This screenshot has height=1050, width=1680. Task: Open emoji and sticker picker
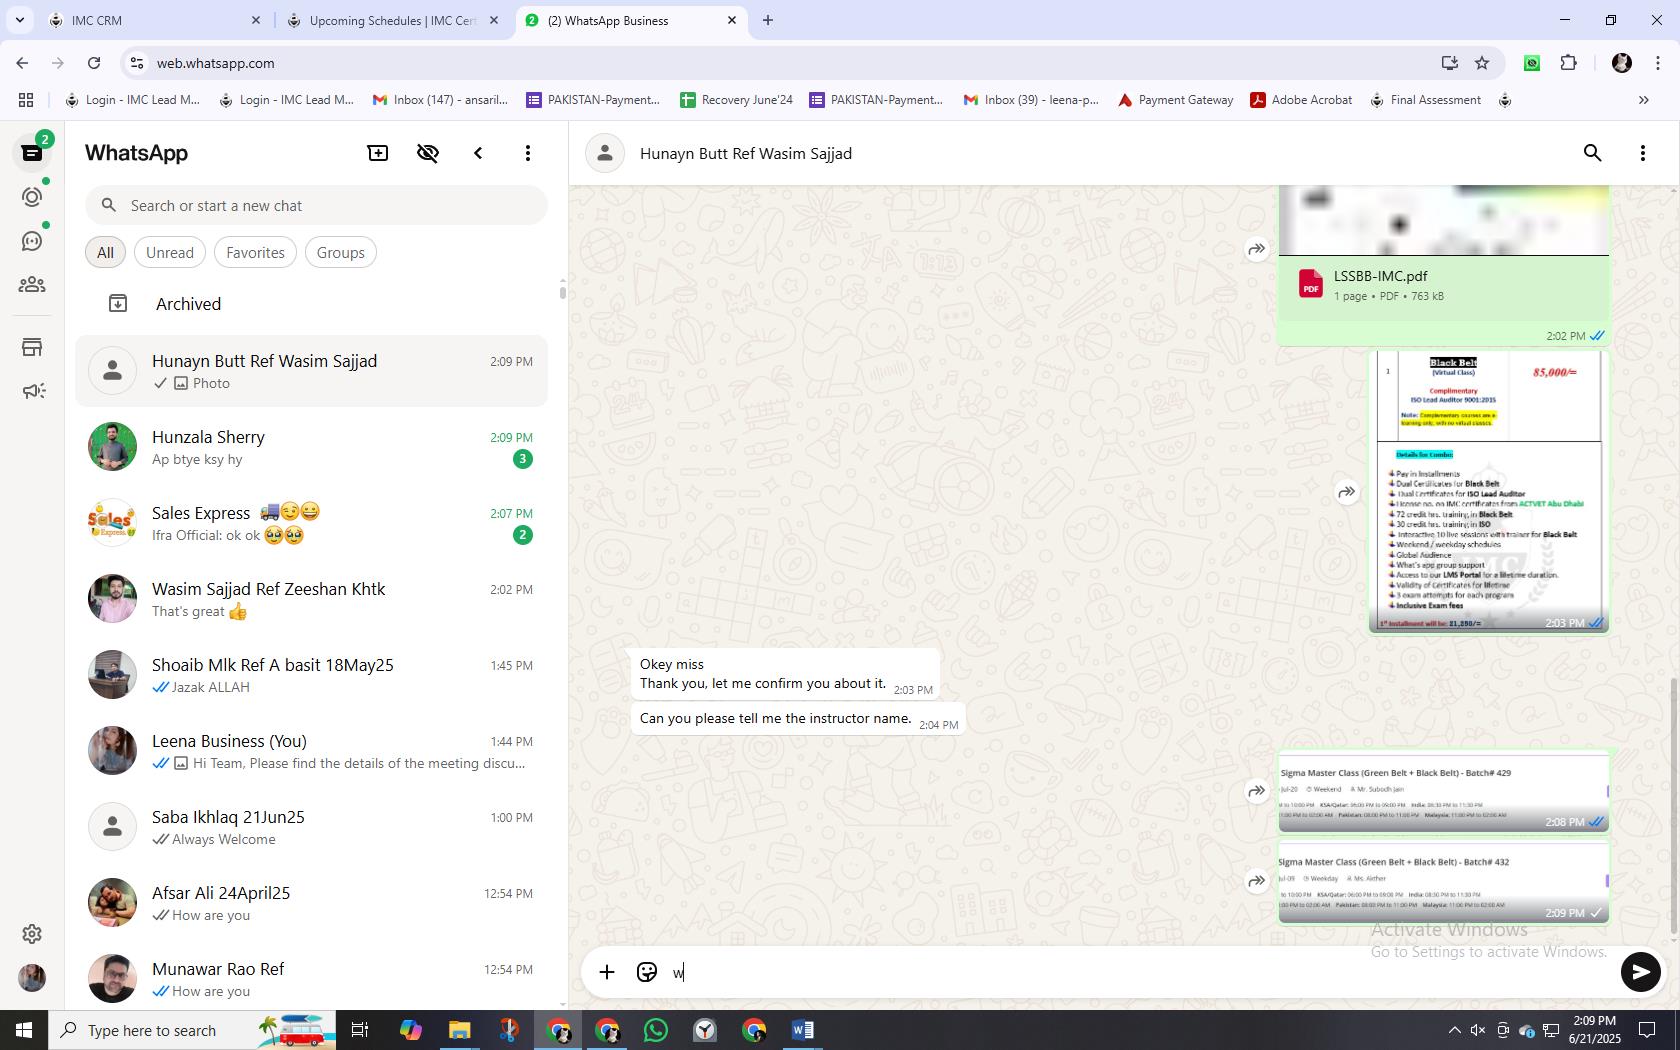[647, 972]
